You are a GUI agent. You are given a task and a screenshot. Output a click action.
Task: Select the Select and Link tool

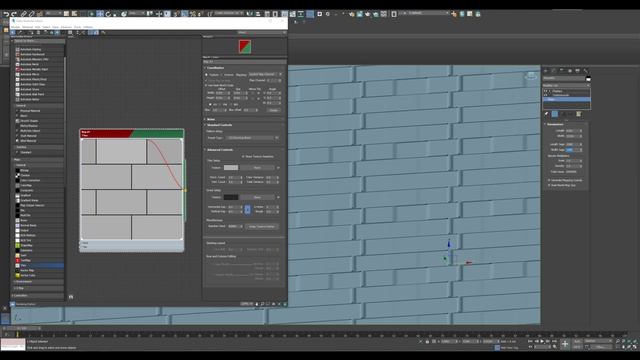click(x=24, y=14)
